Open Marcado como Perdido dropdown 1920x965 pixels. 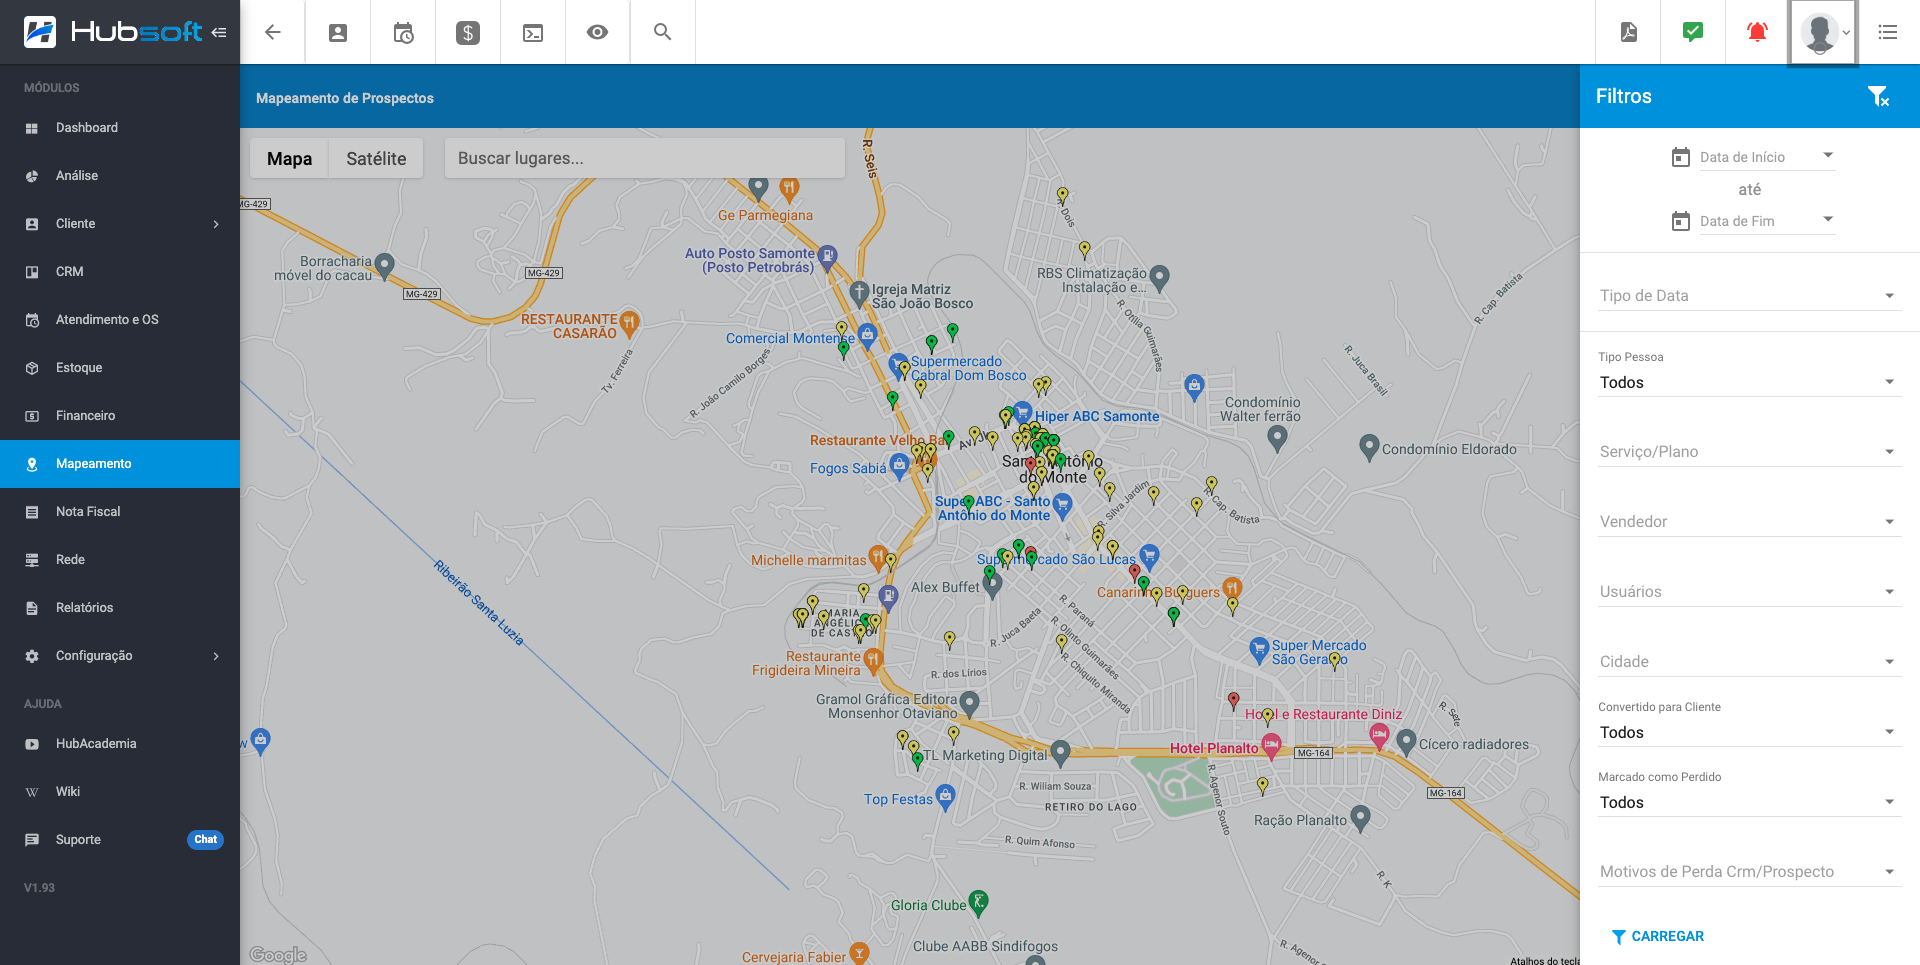coord(1749,803)
